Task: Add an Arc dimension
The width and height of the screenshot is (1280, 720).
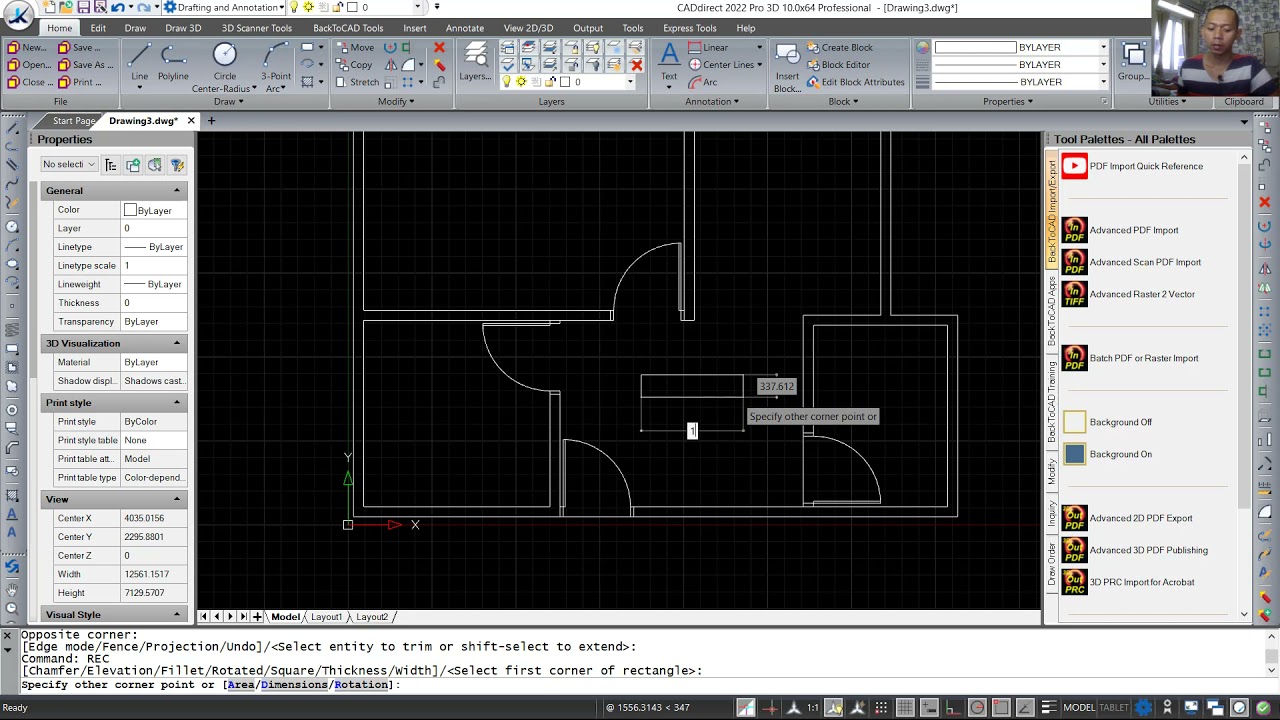Action: click(703, 82)
